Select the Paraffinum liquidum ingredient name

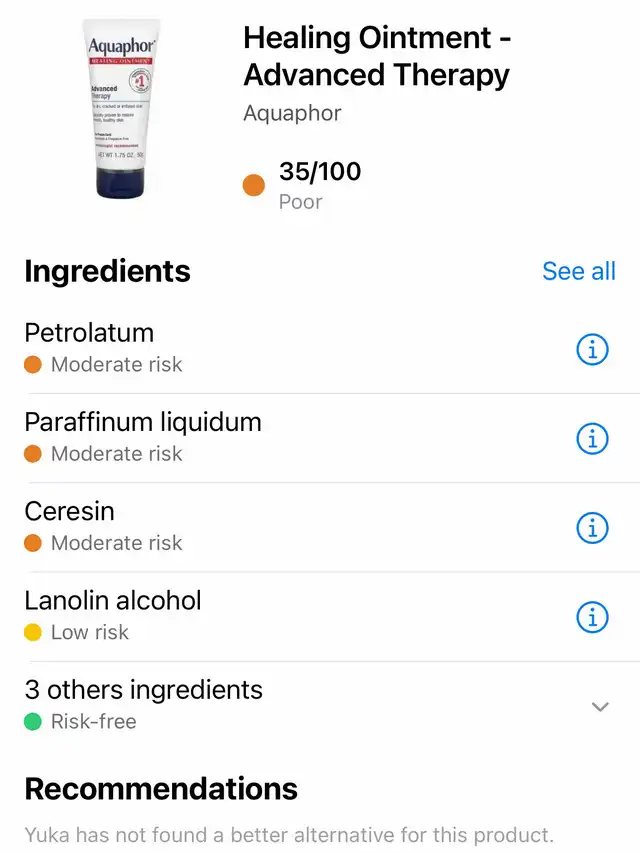tap(143, 422)
